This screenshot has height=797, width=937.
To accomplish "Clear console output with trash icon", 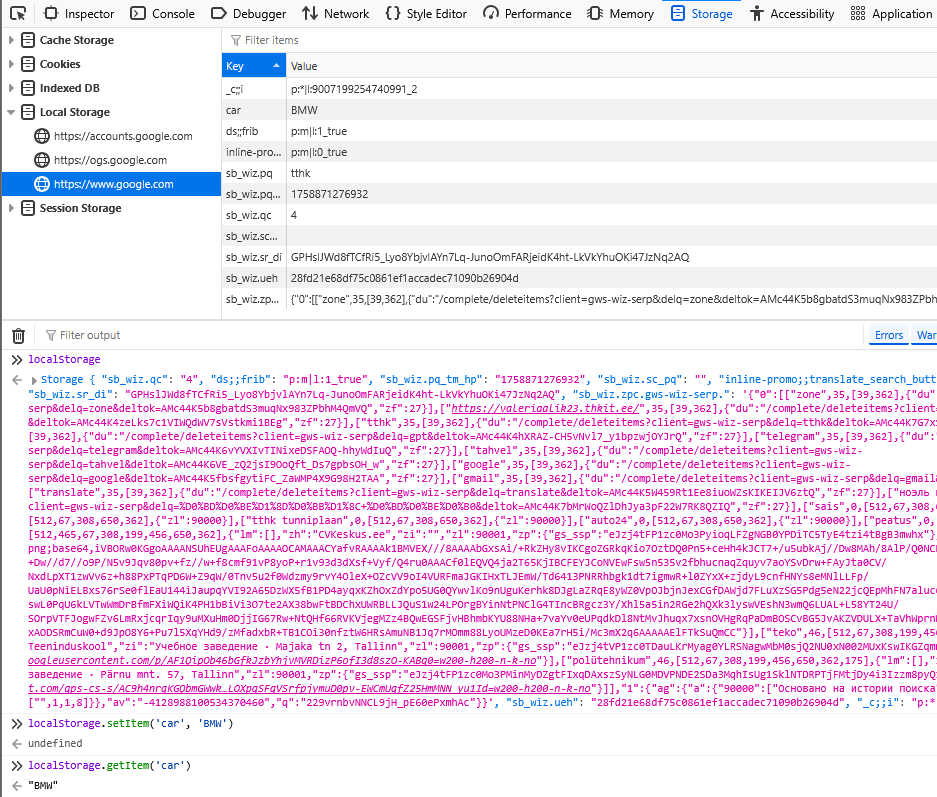I will click(x=18, y=336).
